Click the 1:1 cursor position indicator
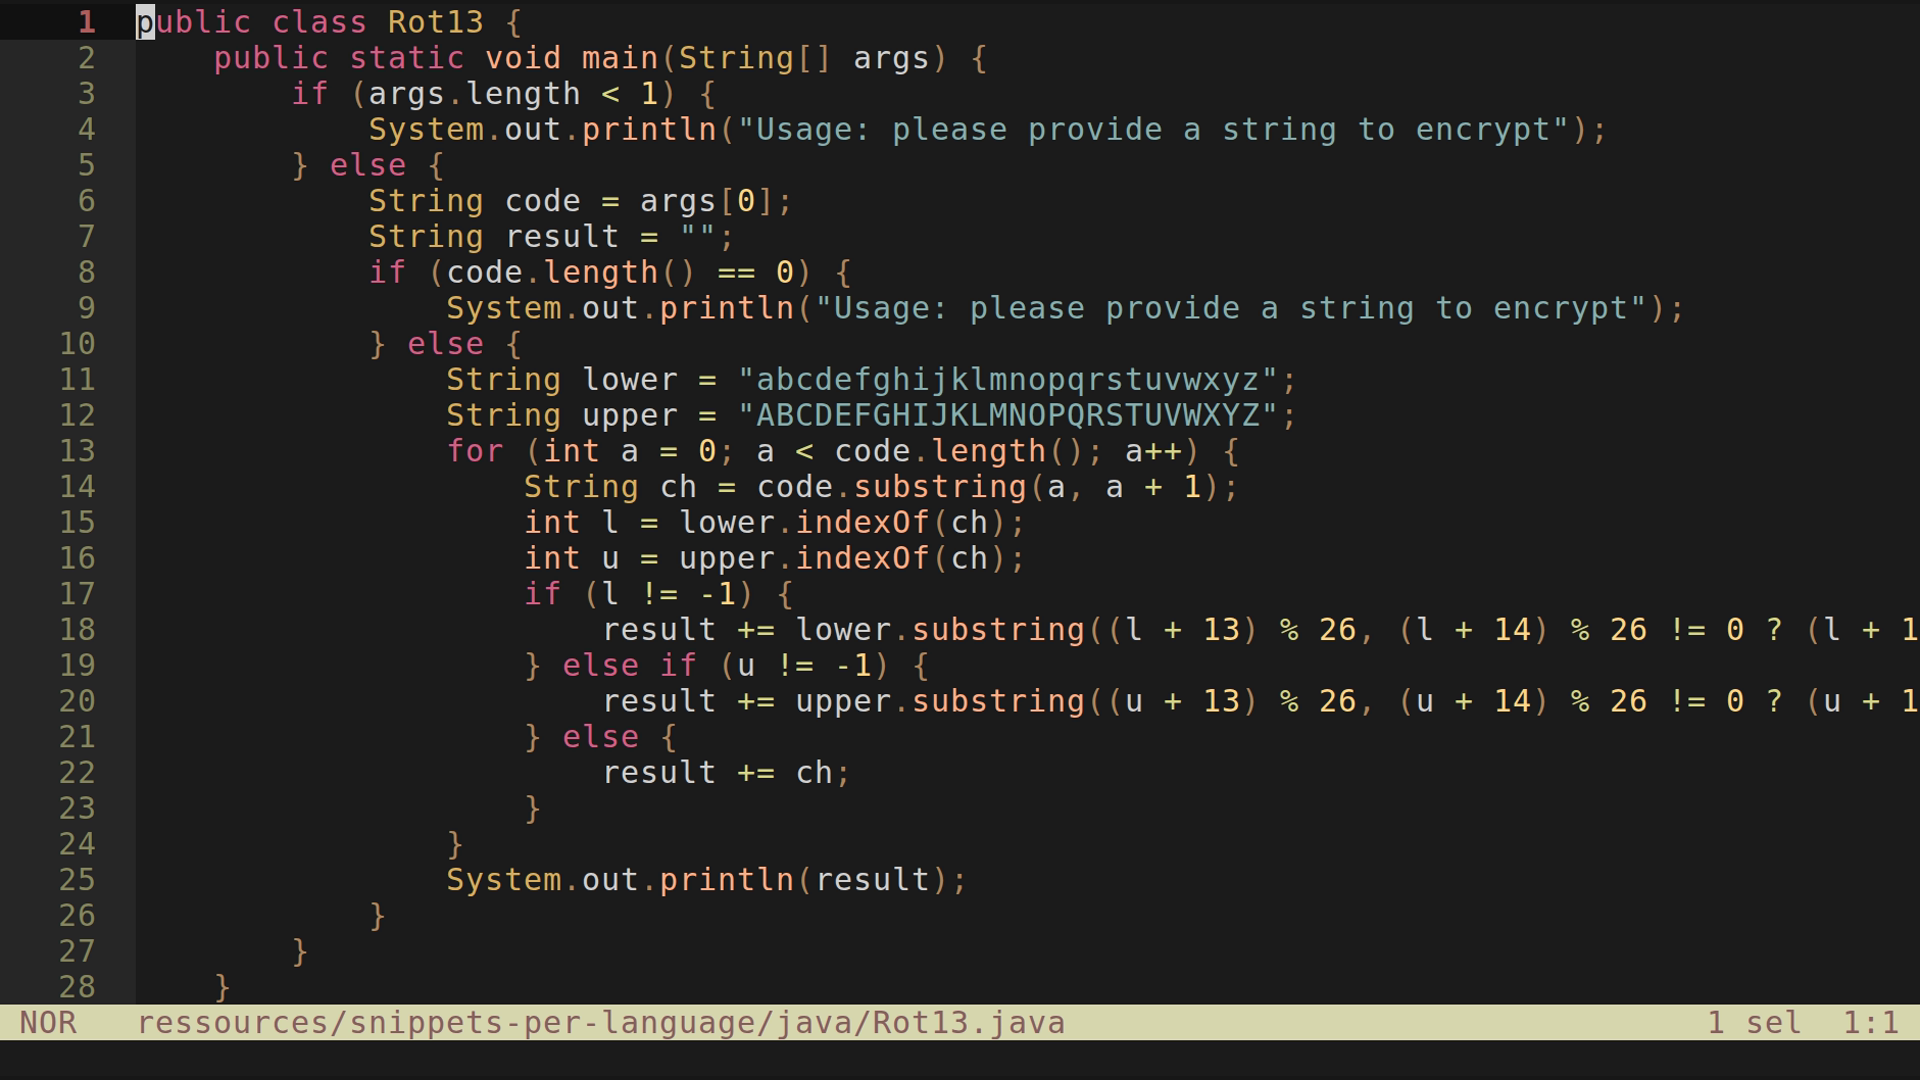 [1869, 1022]
